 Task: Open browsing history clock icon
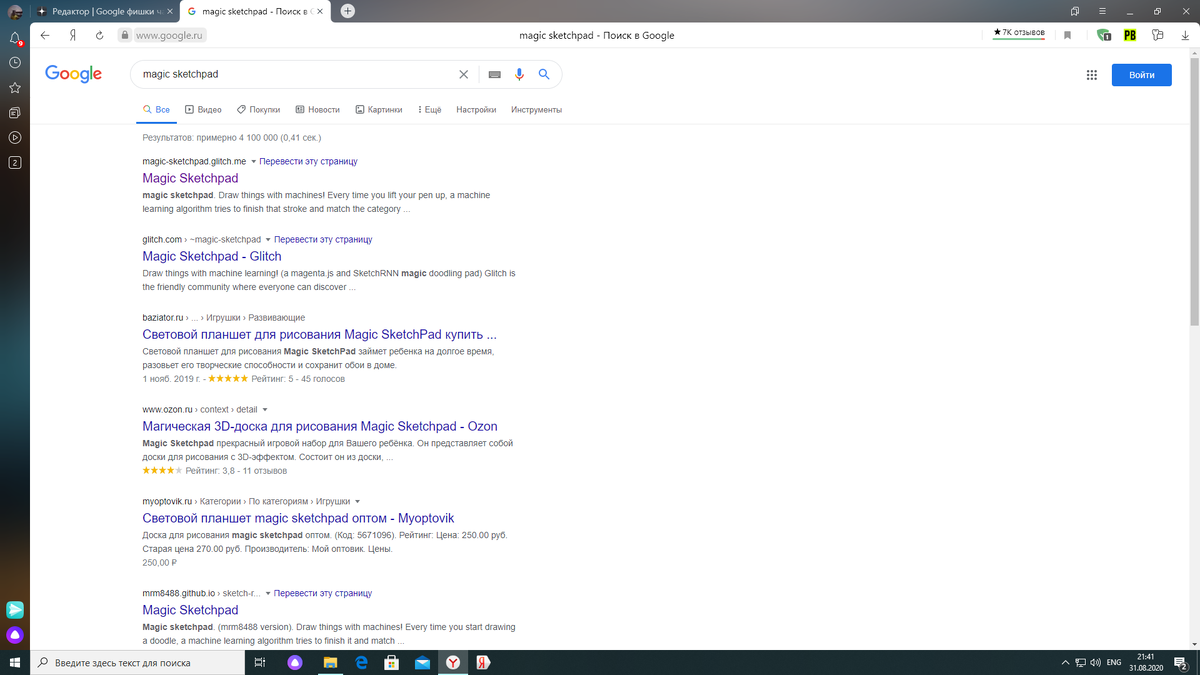[x=15, y=62]
